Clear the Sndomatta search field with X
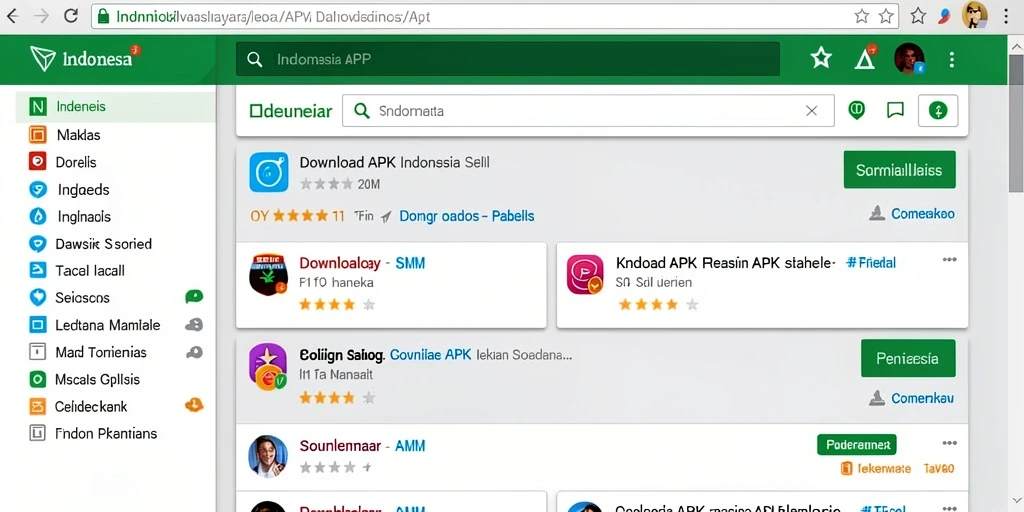 pyautogui.click(x=811, y=111)
